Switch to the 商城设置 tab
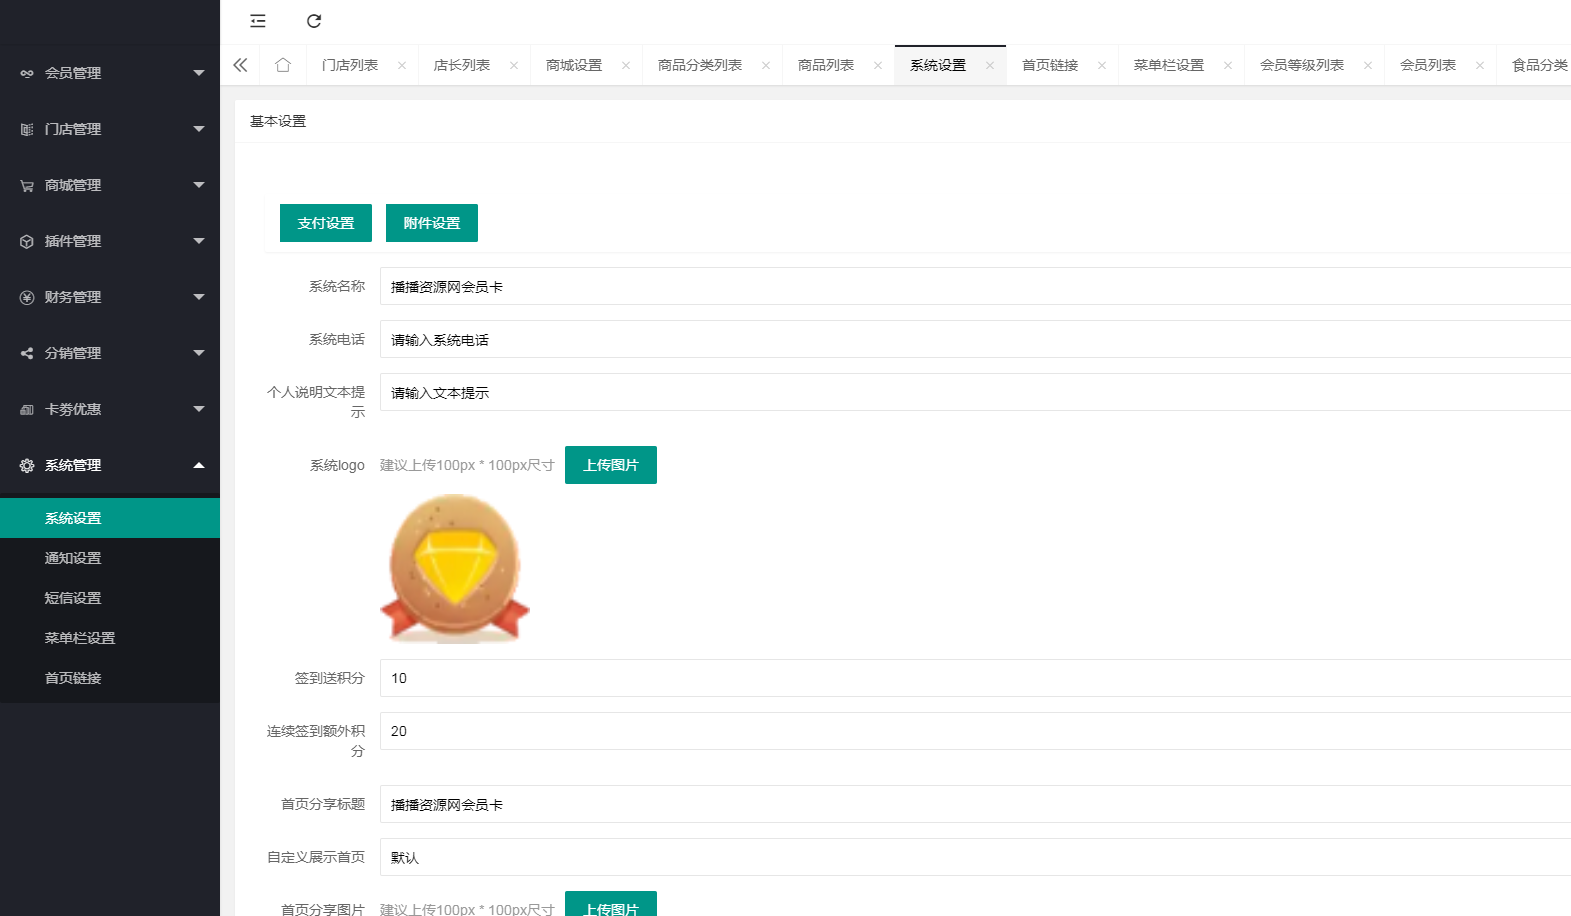Screen dimensions: 1571x916 click(574, 65)
